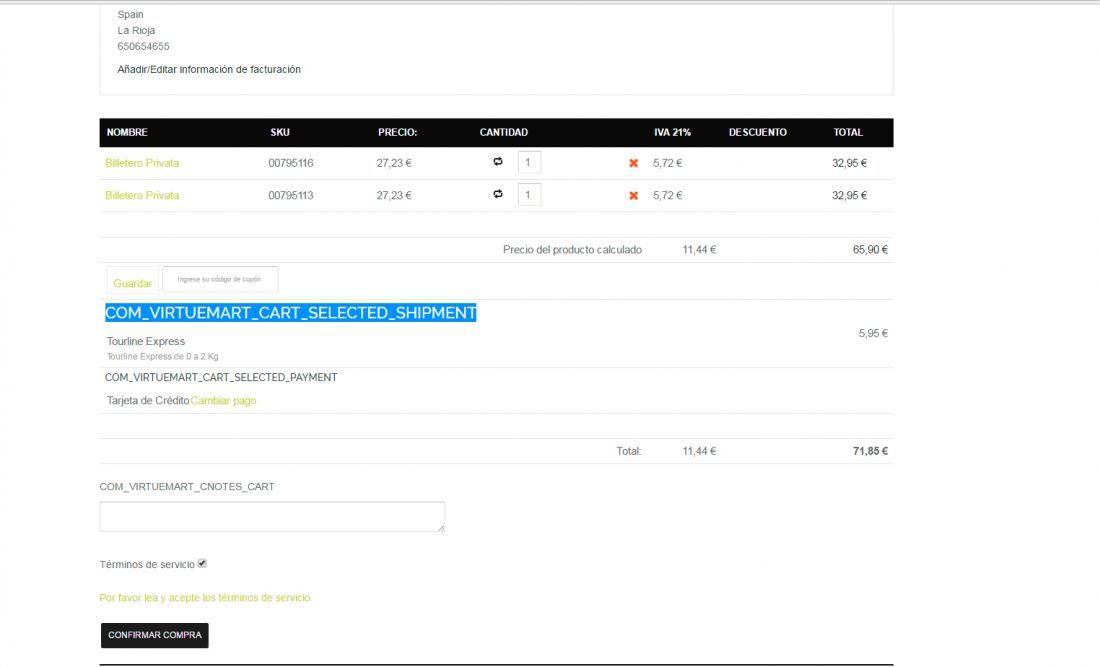Click the Tarjeta de Crédito payment text

pyautogui.click(x=148, y=400)
